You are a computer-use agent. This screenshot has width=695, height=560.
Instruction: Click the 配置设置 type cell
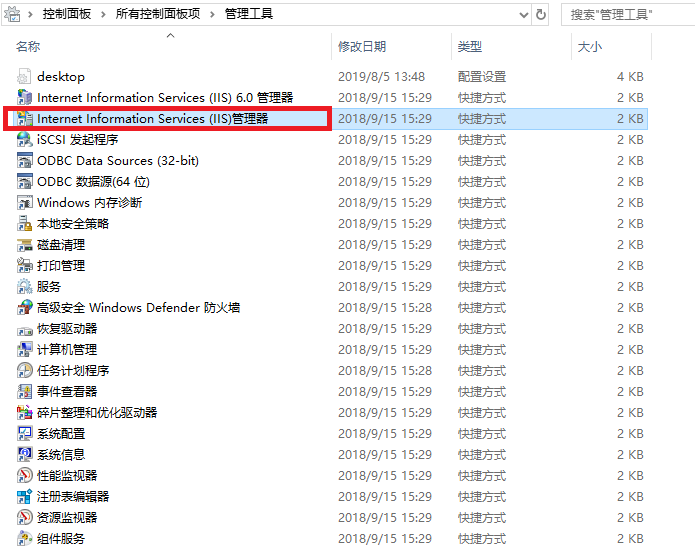[482, 77]
